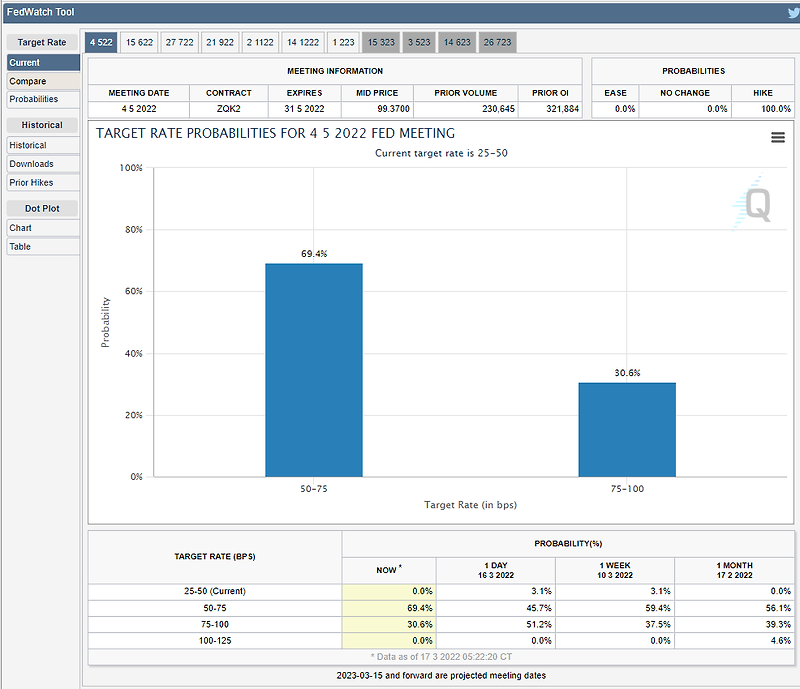800x689 pixels.
Task: Click the 25-50 (Current) table row label
Action: pyautogui.click(x=215, y=591)
